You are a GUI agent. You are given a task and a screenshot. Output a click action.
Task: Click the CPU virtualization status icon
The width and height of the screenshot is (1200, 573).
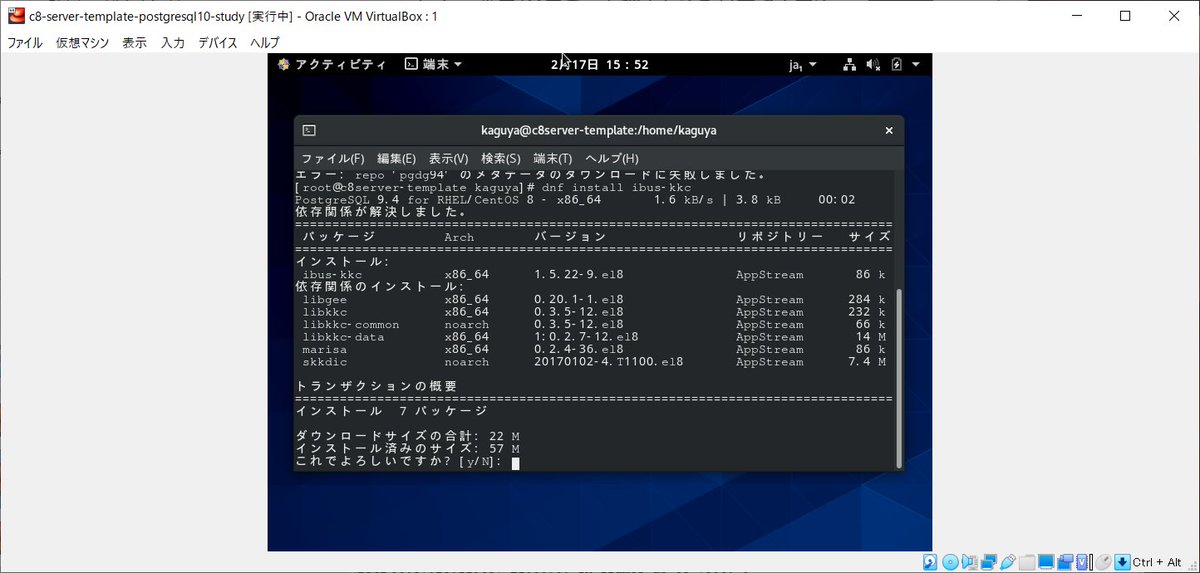[x=1082, y=562]
